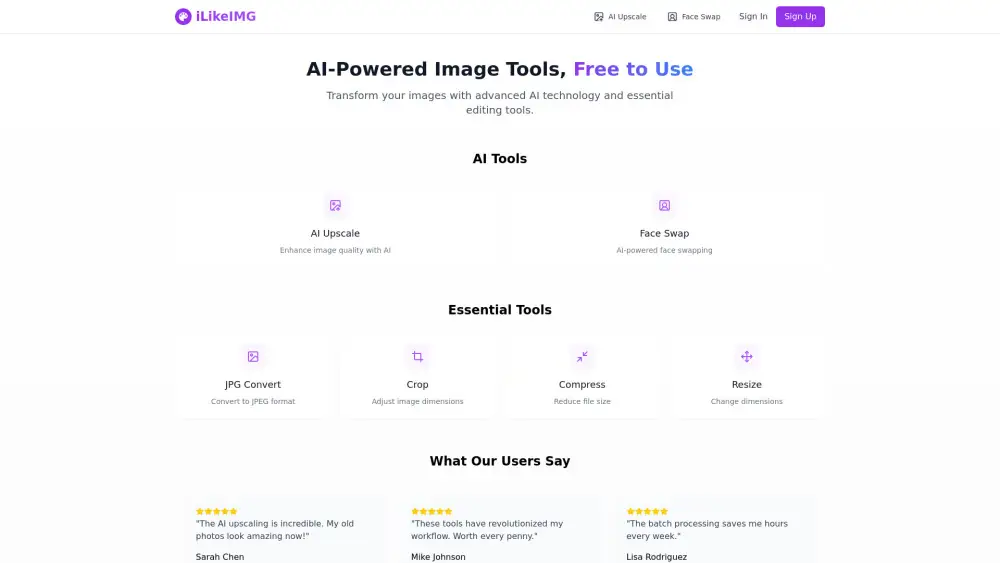Click the Sign In link

[753, 16]
